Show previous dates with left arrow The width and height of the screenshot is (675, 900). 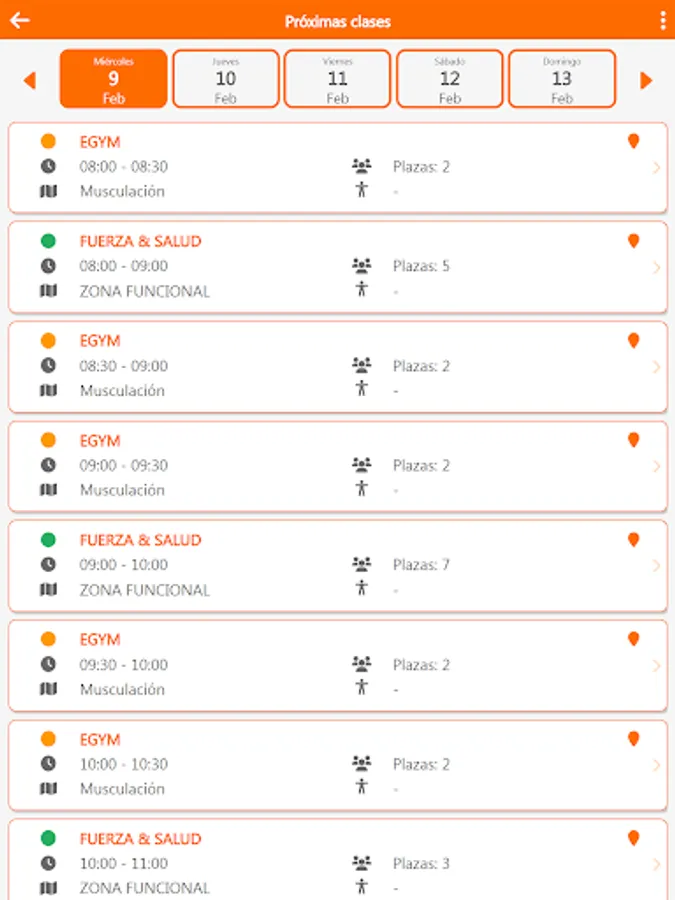(30, 80)
